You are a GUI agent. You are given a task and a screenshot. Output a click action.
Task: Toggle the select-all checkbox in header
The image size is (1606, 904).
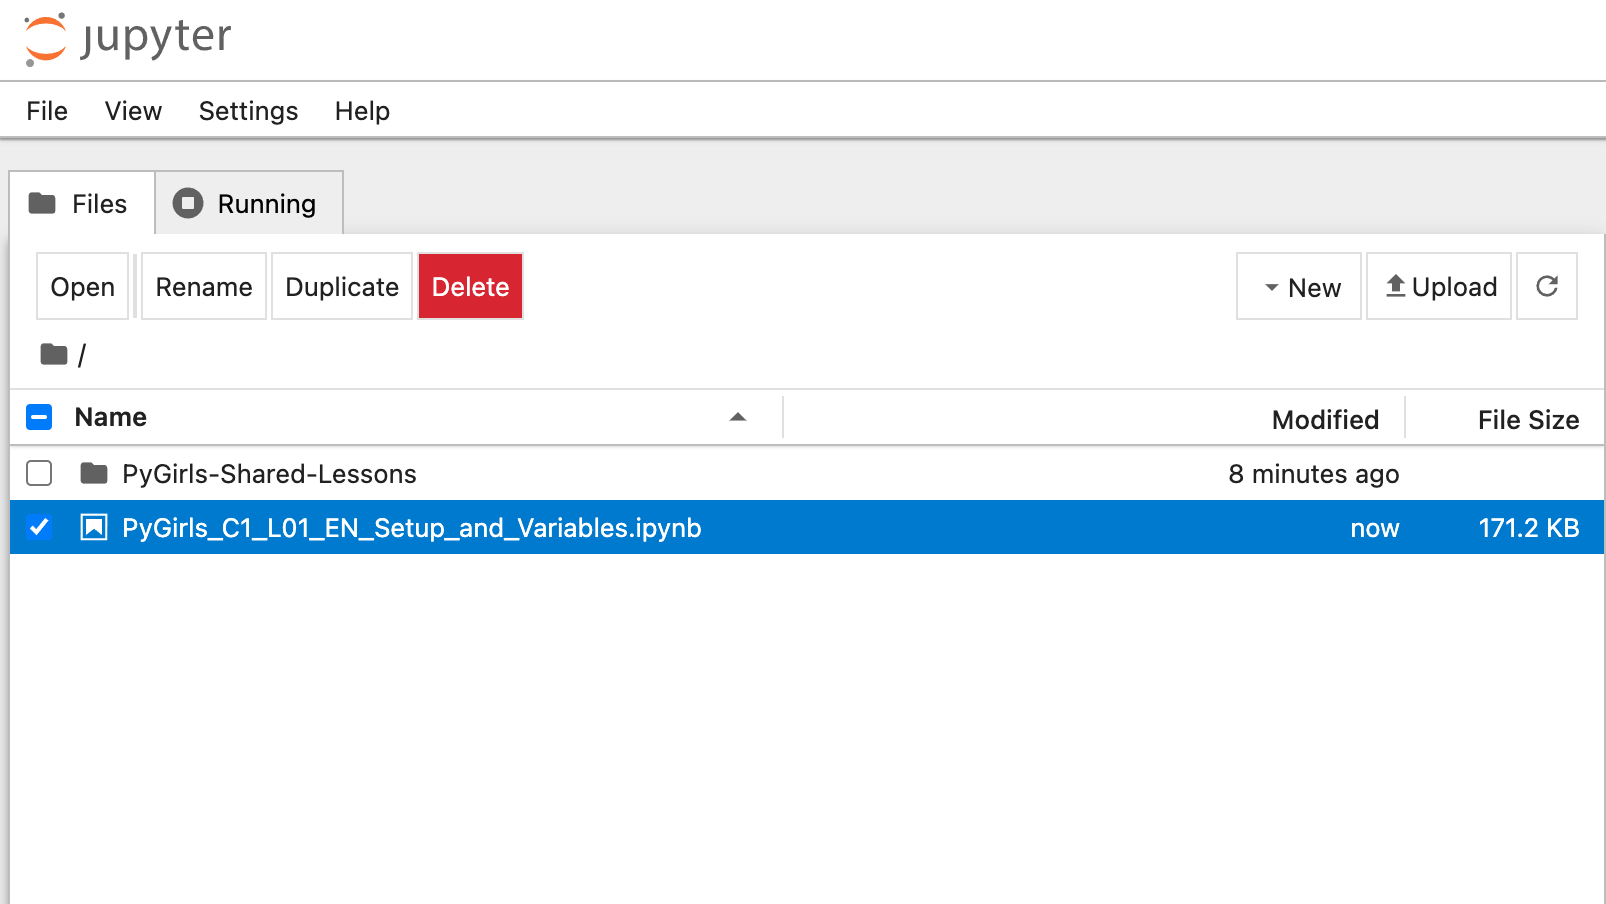(x=39, y=417)
